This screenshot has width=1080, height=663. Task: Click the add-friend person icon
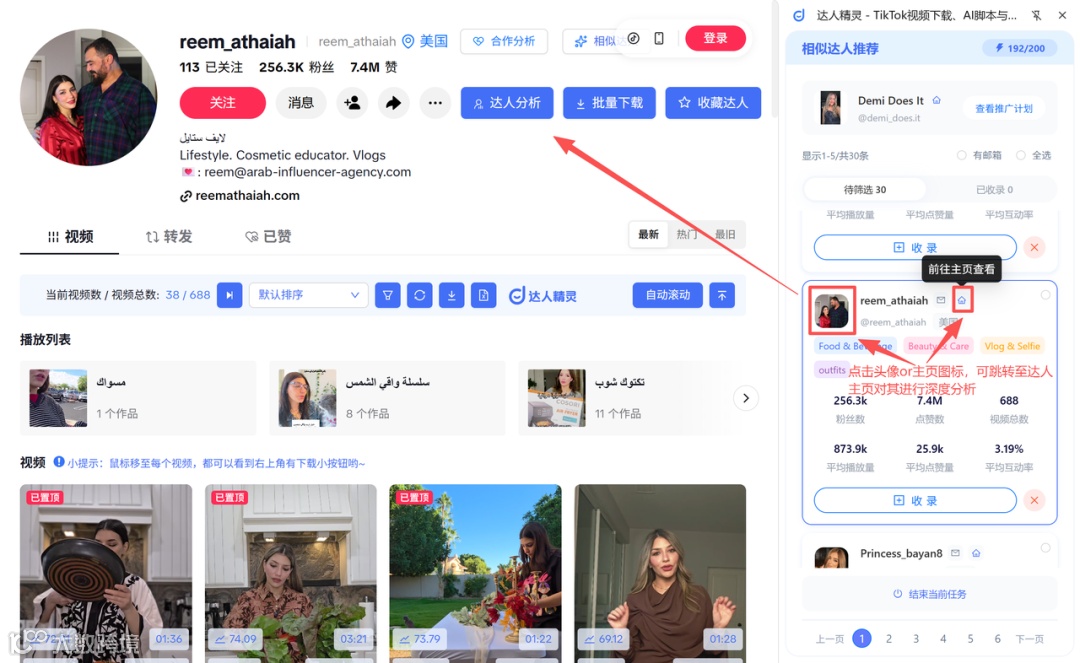click(x=352, y=103)
